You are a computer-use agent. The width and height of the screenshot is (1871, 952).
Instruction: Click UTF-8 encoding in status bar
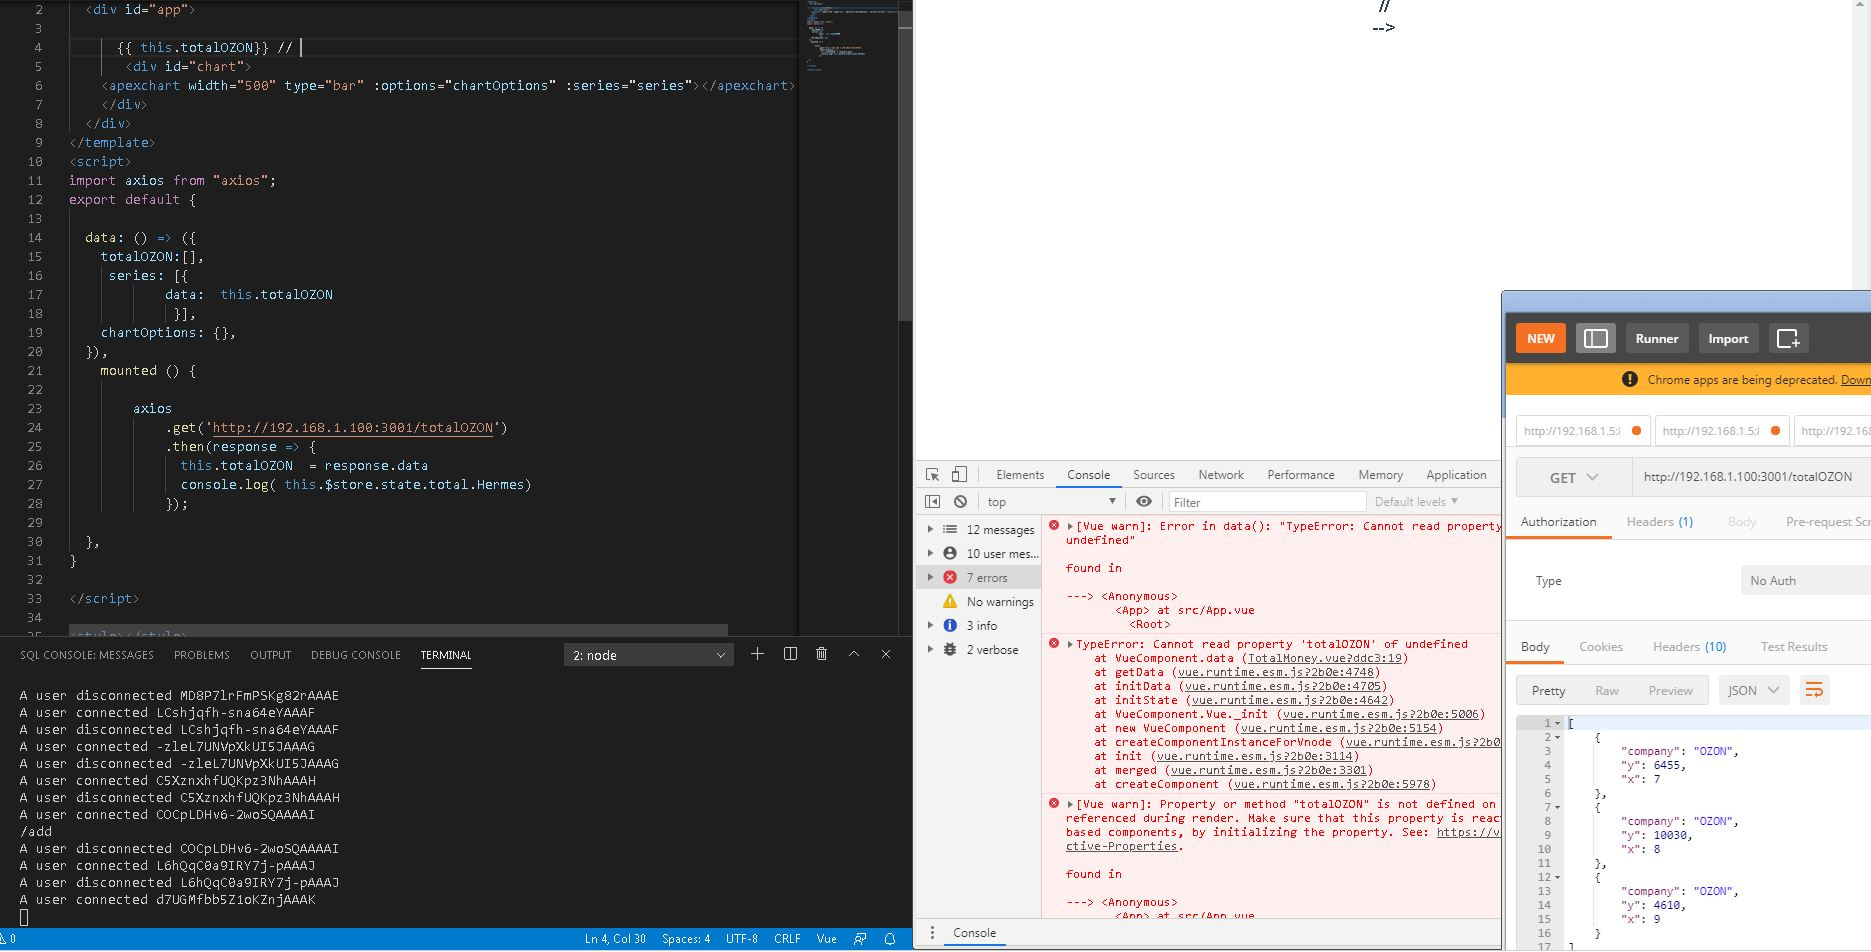point(741,939)
